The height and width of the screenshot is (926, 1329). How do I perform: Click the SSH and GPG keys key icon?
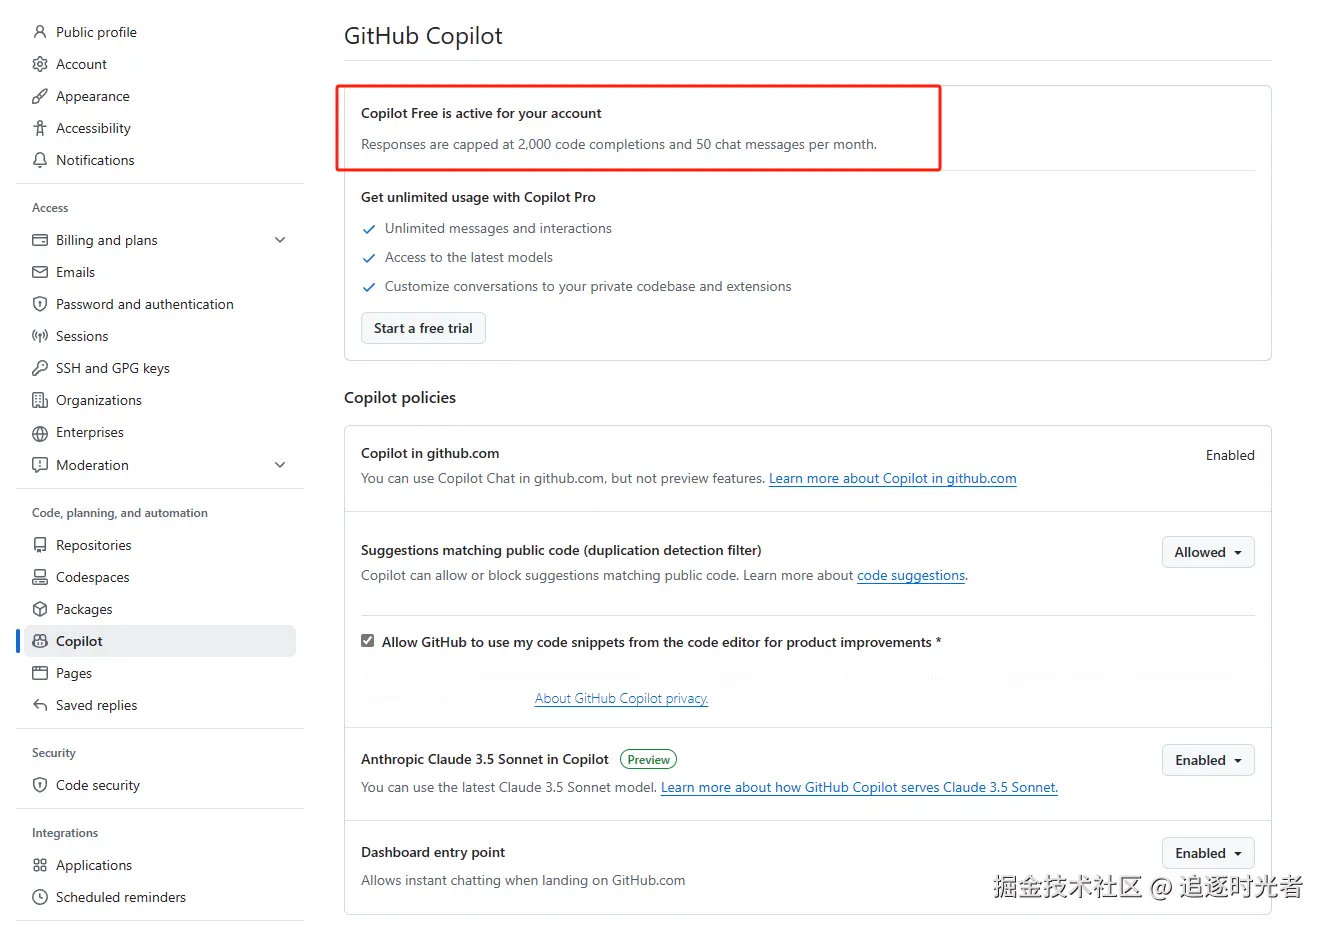pyautogui.click(x=40, y=368)
